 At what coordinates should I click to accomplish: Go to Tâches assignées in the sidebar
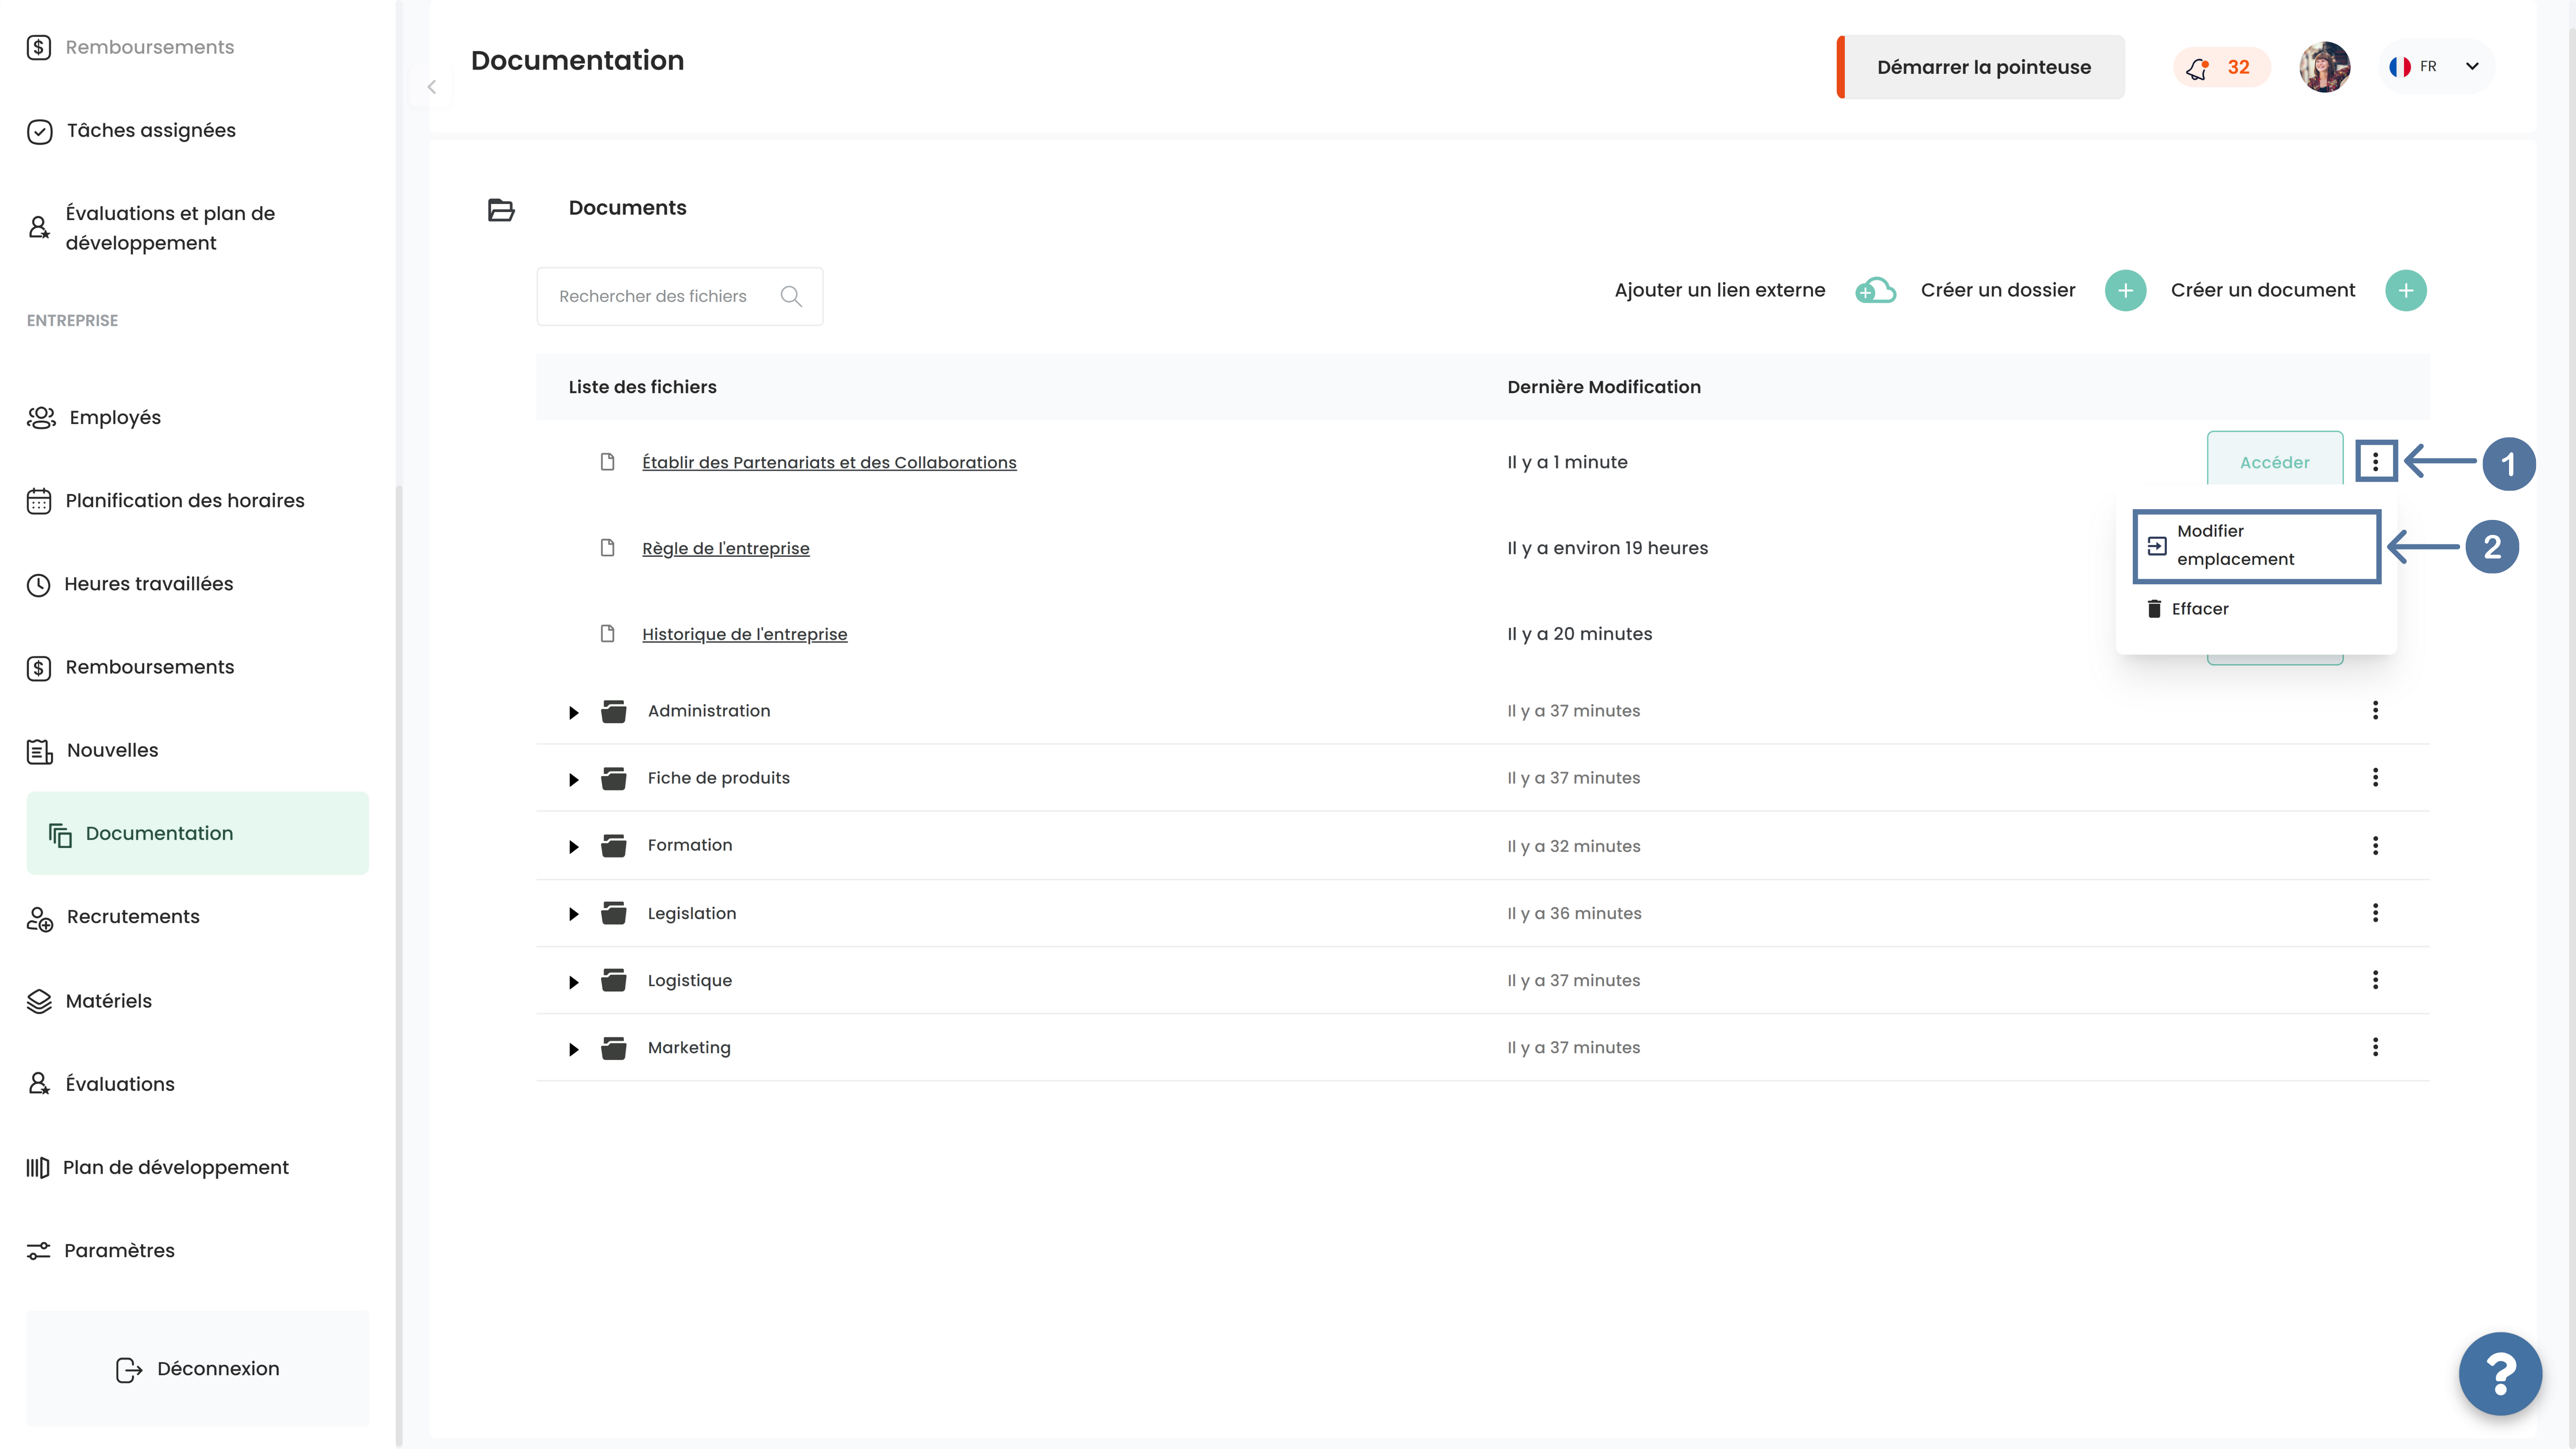click(151, 131)
